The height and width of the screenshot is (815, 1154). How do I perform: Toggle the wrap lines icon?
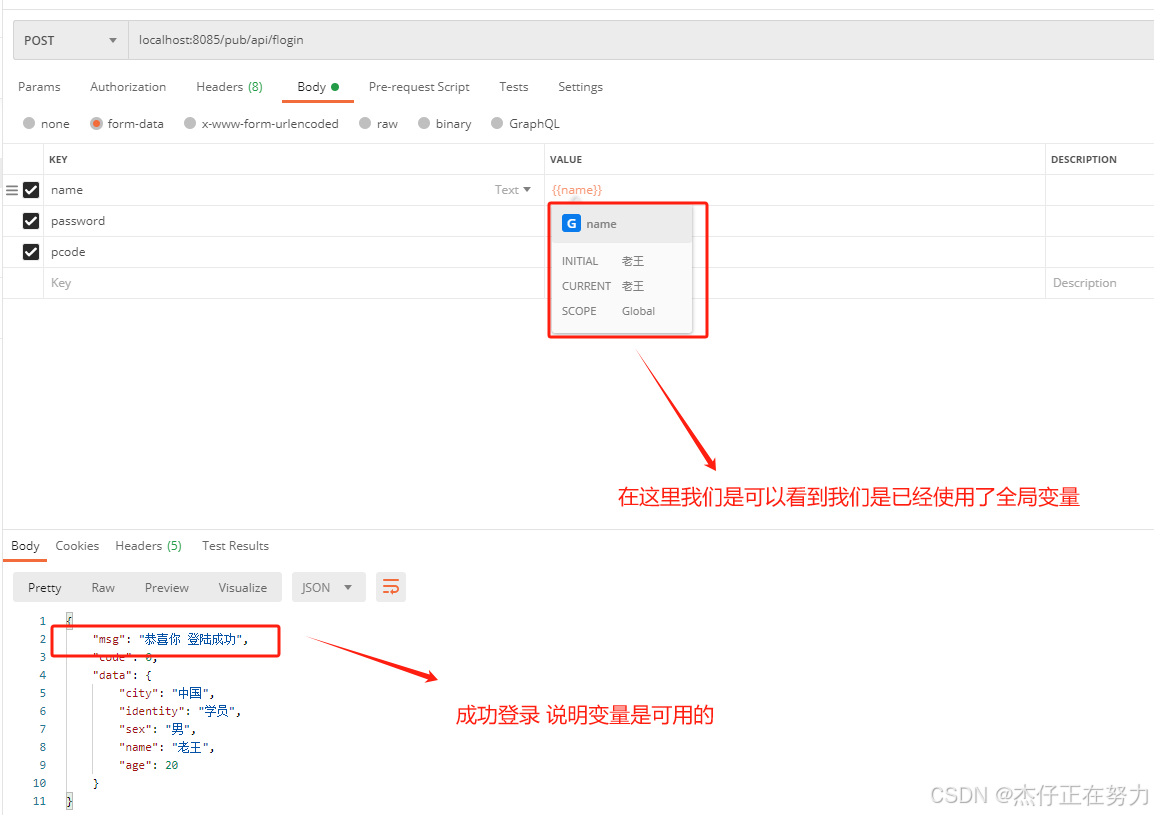[391, 588]
